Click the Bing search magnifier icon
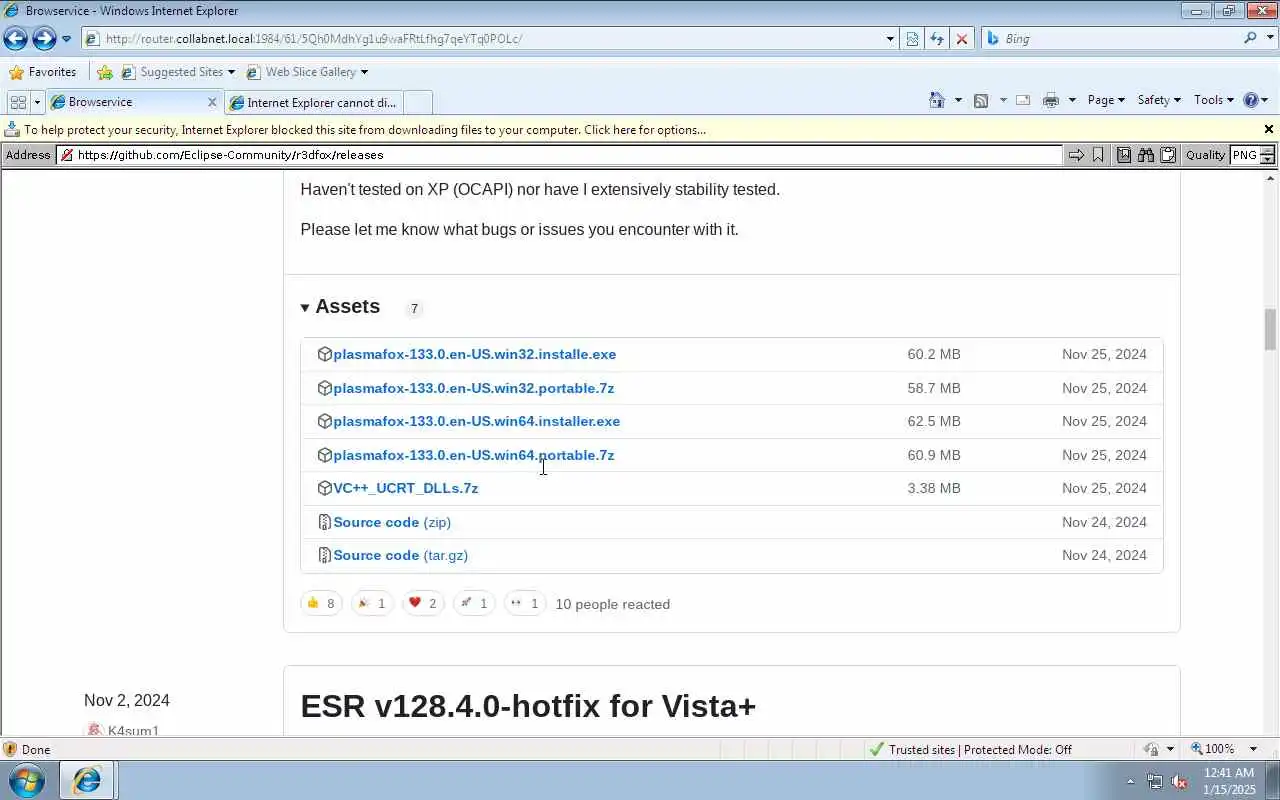1280x800 pixels. 1251,38
